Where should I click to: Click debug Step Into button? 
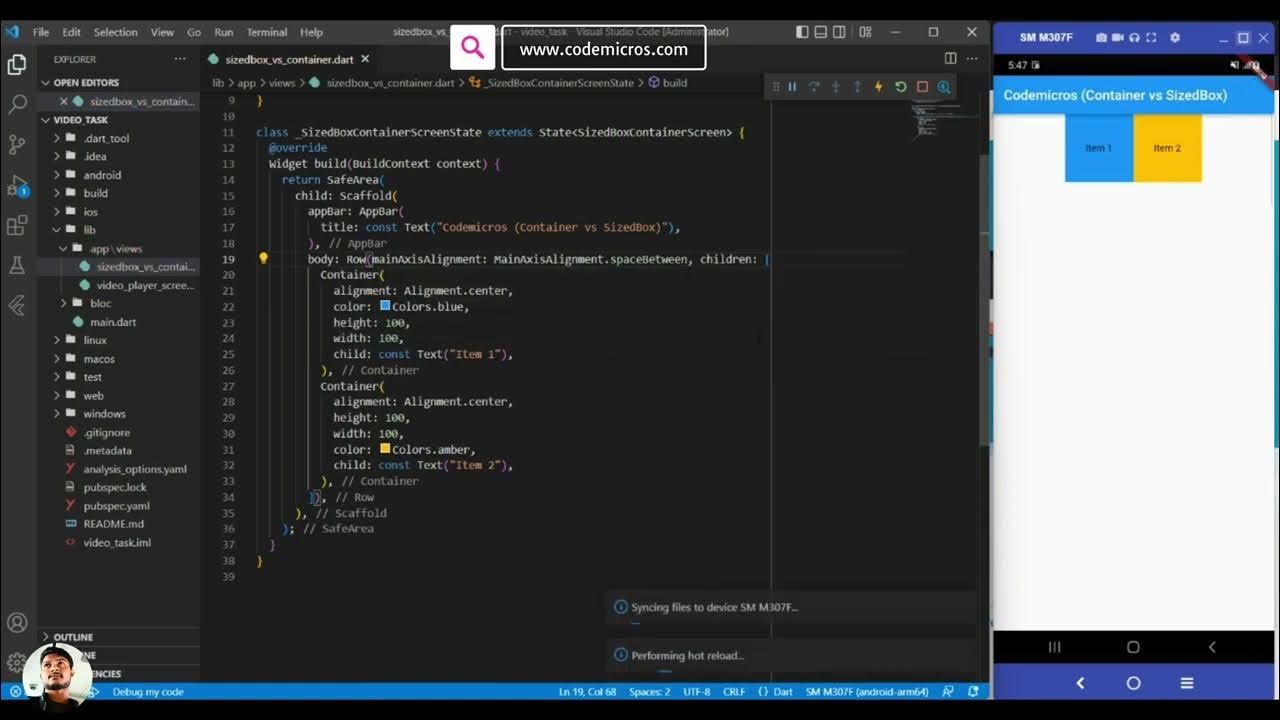tap(836, 87)
